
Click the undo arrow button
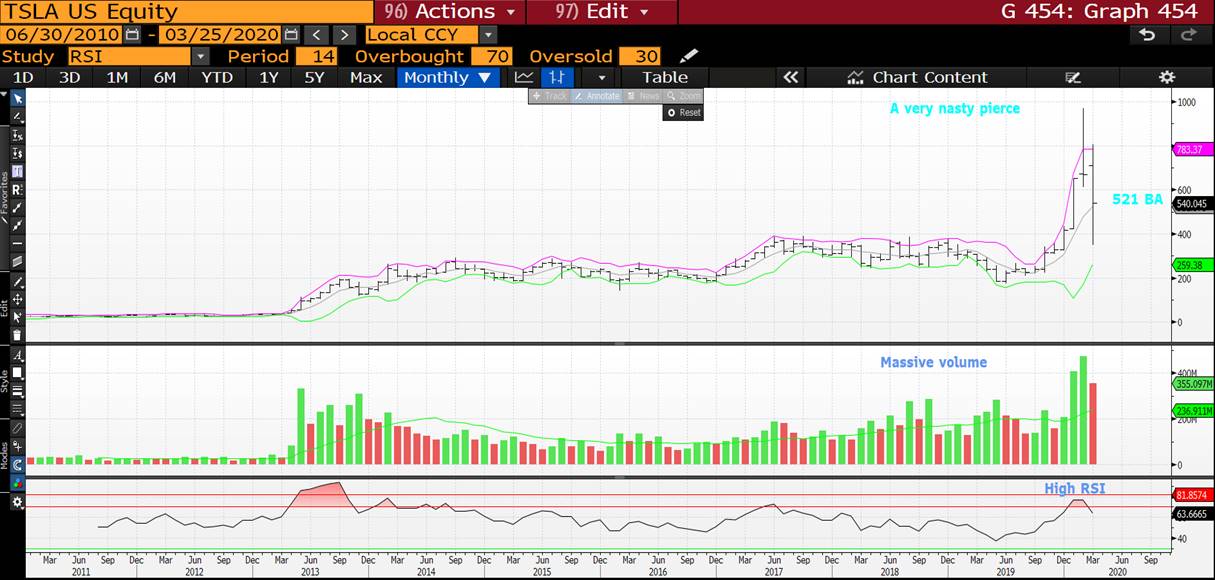1147,35
